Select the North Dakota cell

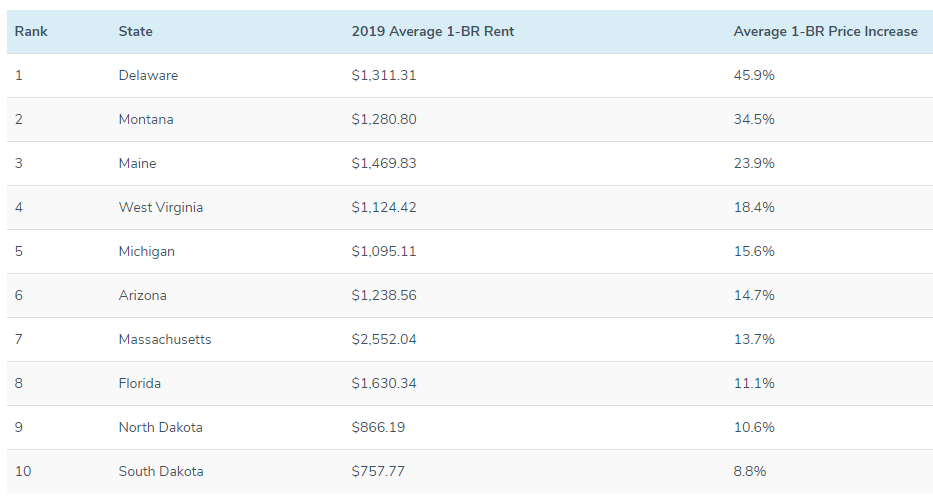160,427
